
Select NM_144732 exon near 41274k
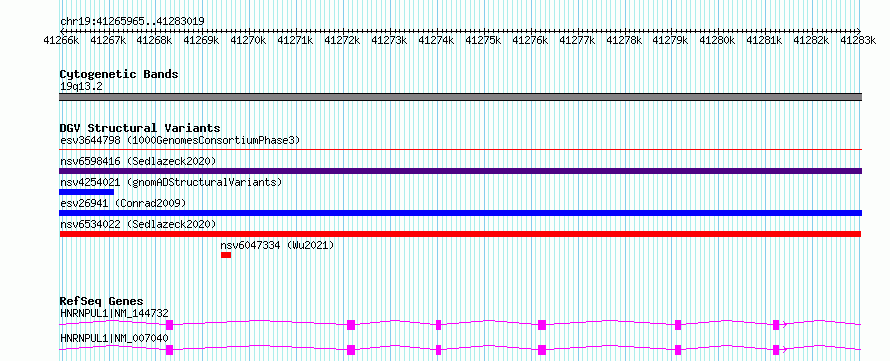[x=438, y=325]
